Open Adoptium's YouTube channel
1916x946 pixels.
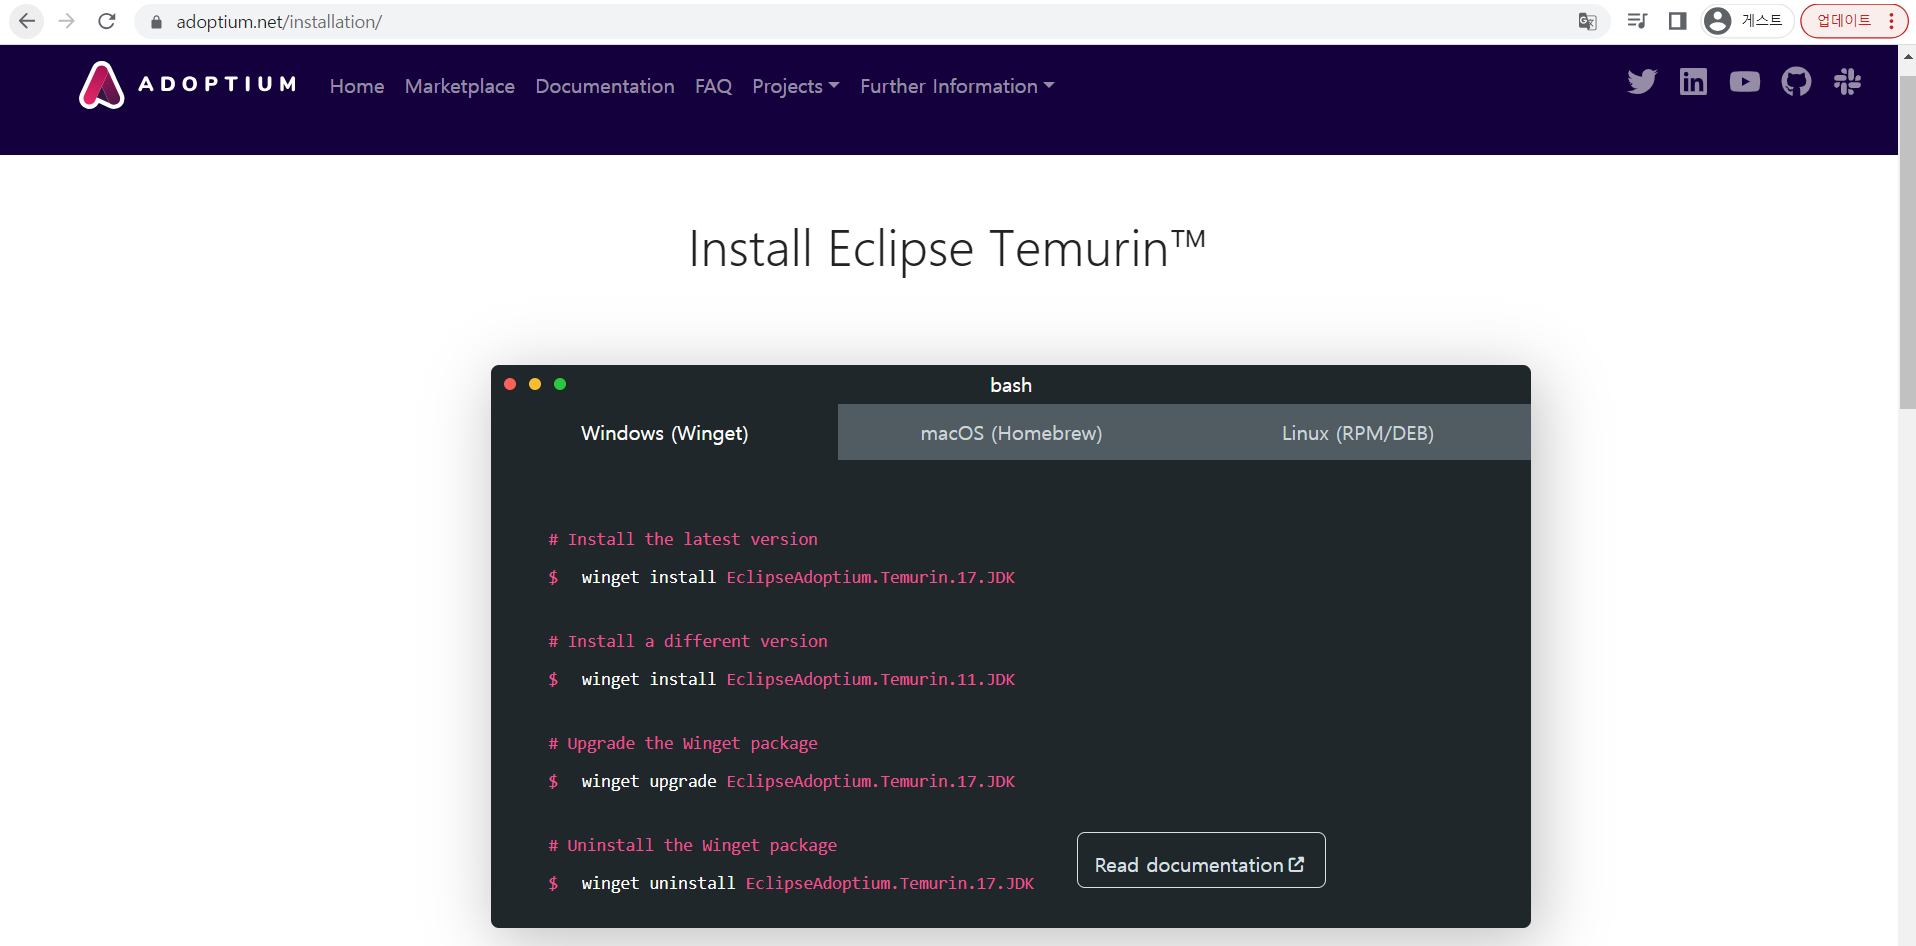[1745, 82]
